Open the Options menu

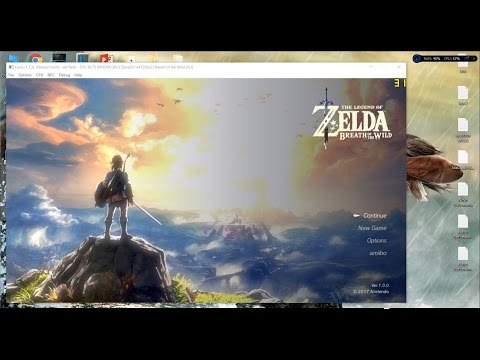pos(25,75)
